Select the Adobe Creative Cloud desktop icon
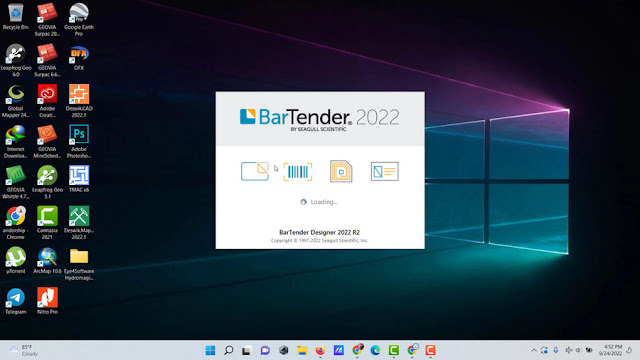This screenshot has width=640, height=360. click(47, 101)
